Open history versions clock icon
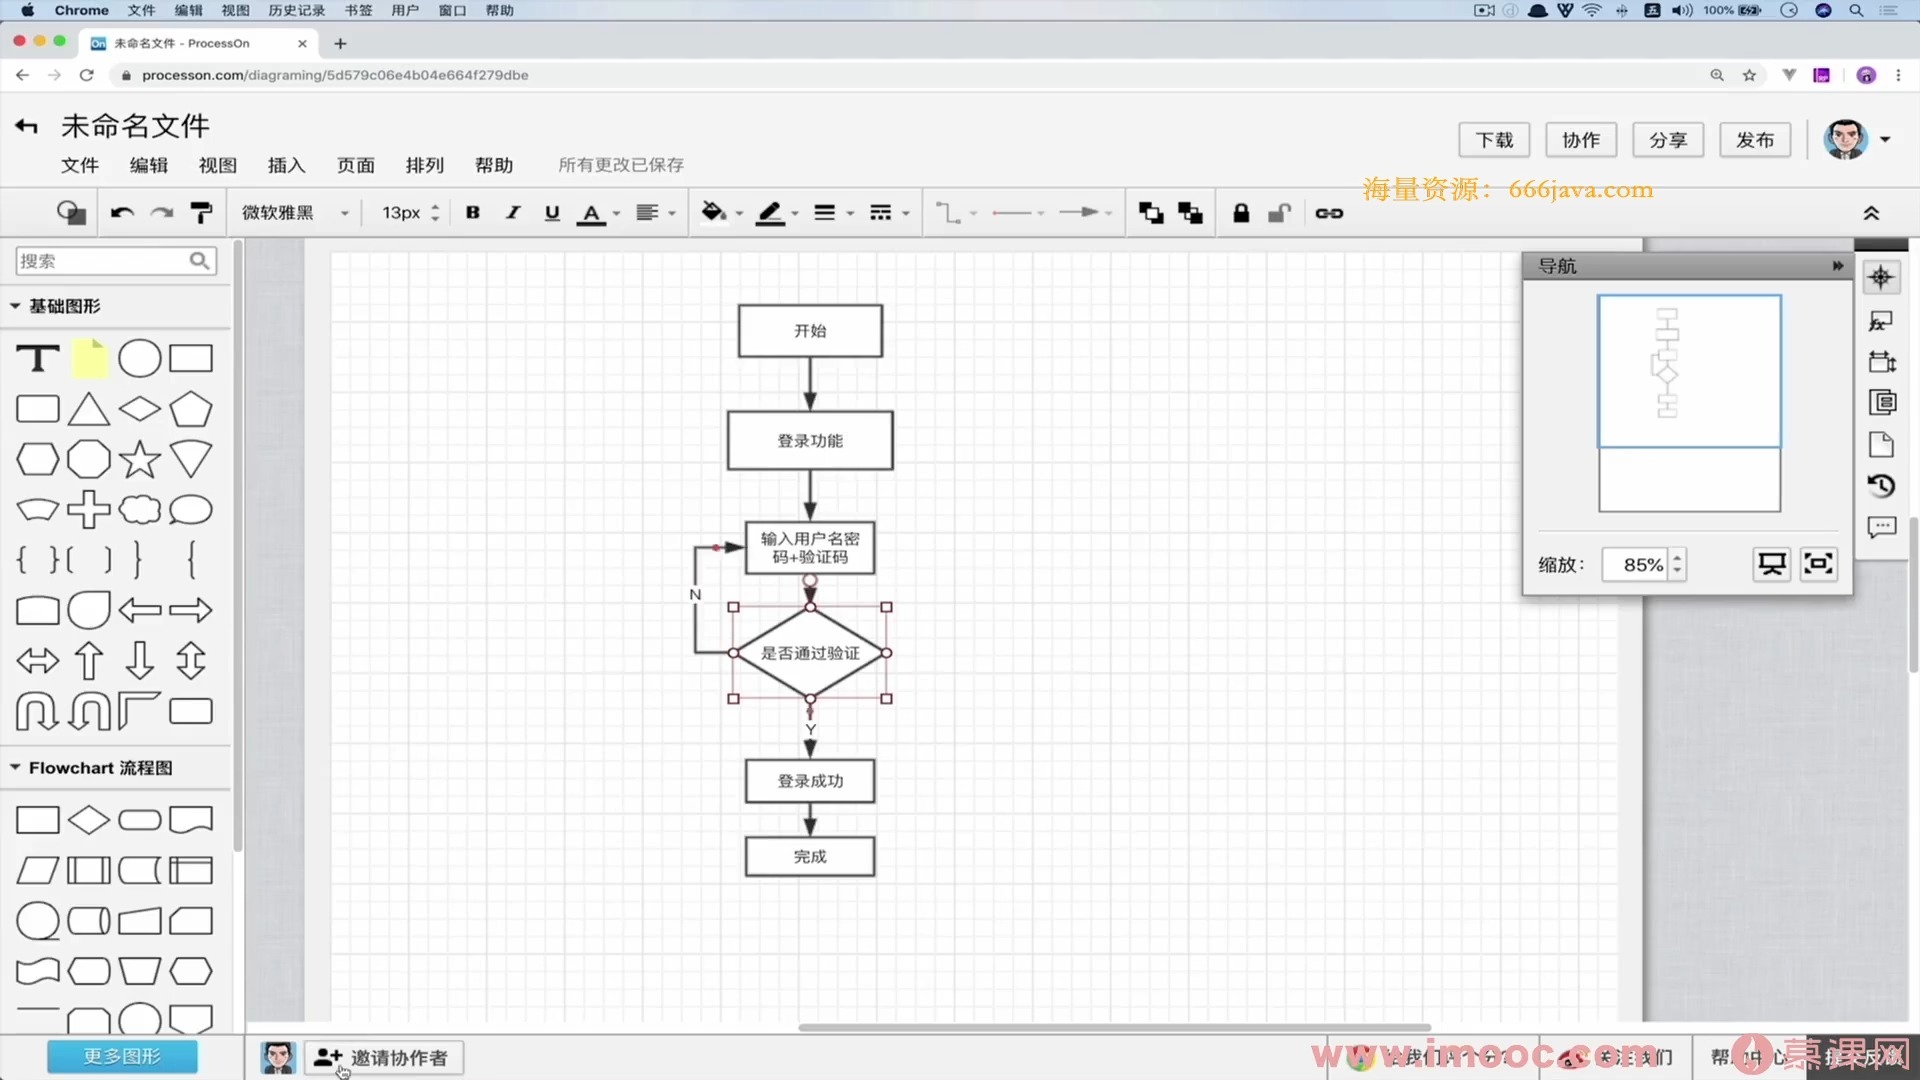 (1881, 486)
